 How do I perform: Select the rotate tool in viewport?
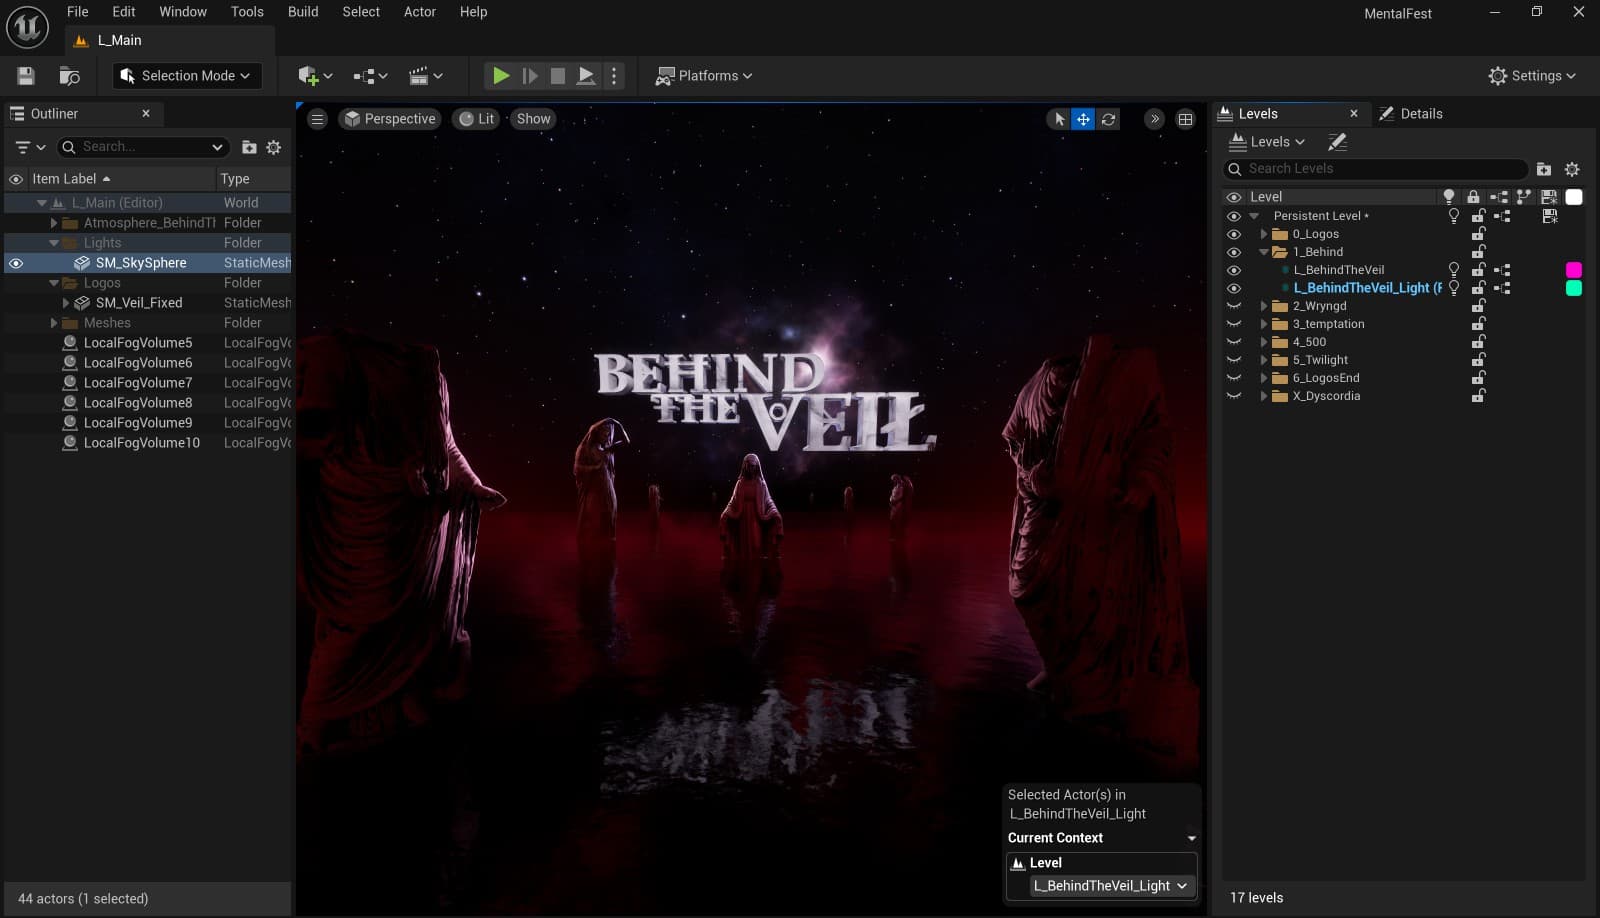click(1108, 119)
